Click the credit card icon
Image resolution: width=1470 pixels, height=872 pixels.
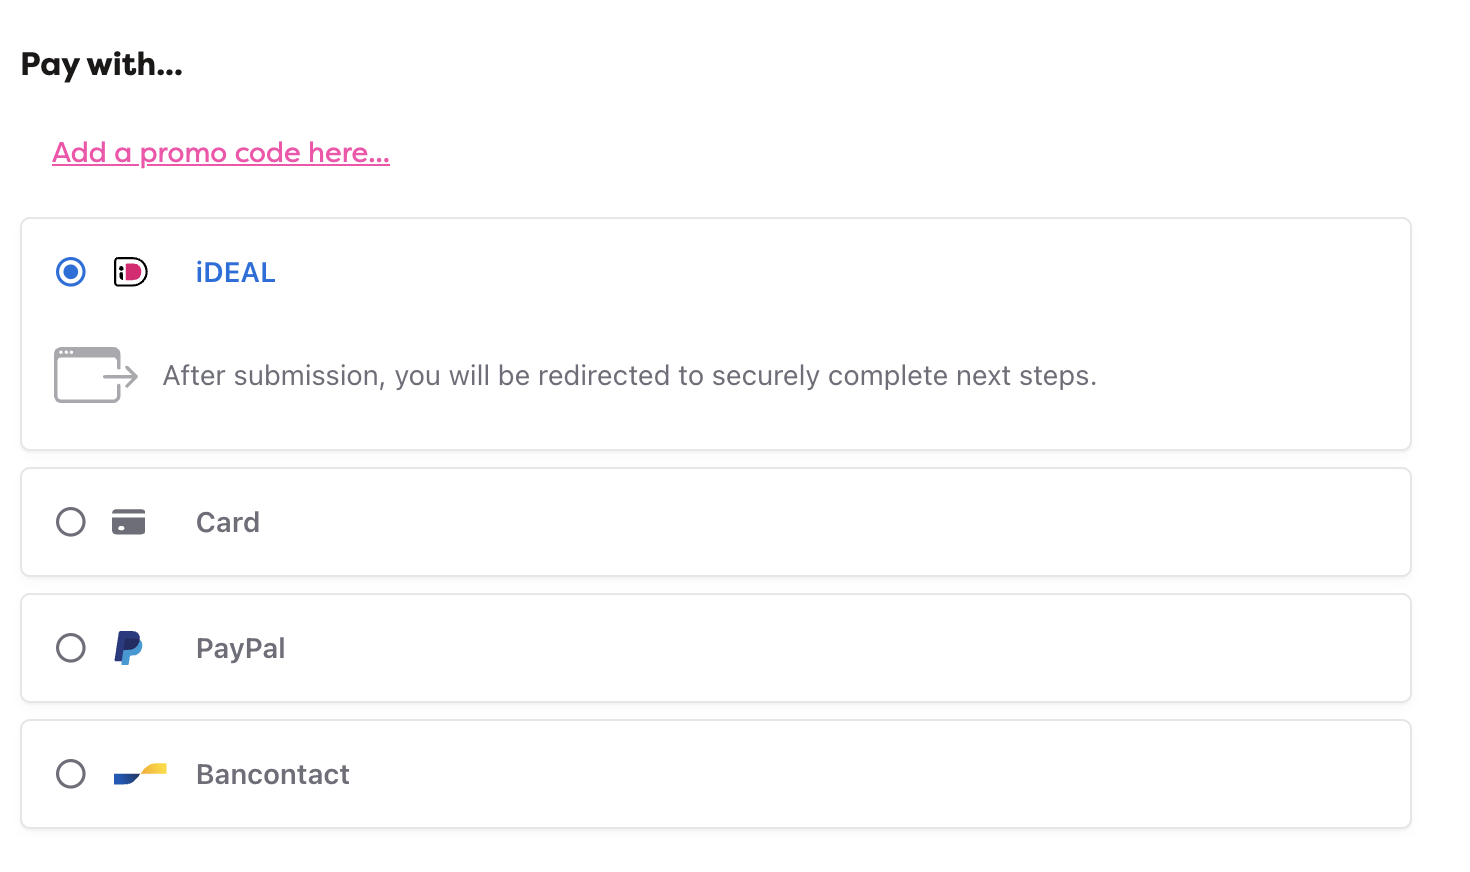(128, 522)
